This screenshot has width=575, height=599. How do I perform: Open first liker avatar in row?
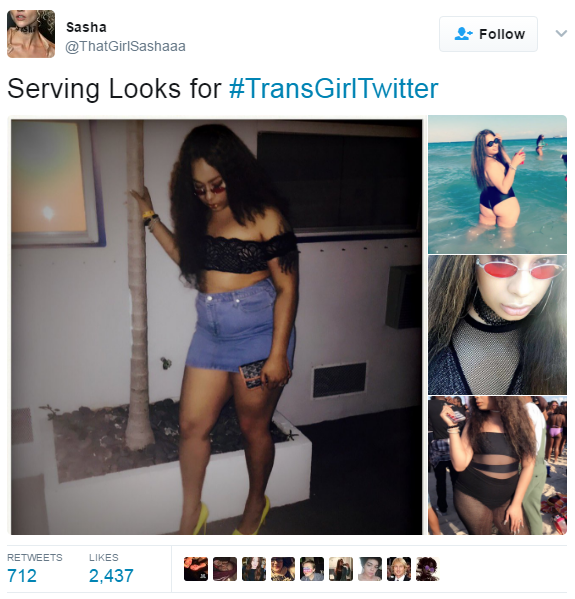(196, 569)
